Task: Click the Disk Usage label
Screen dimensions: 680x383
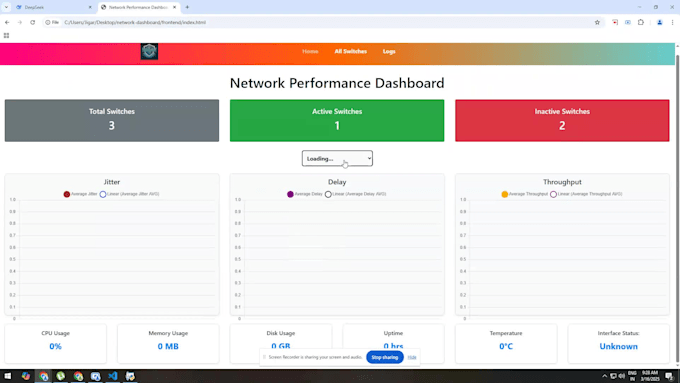Action: (281, 333)
